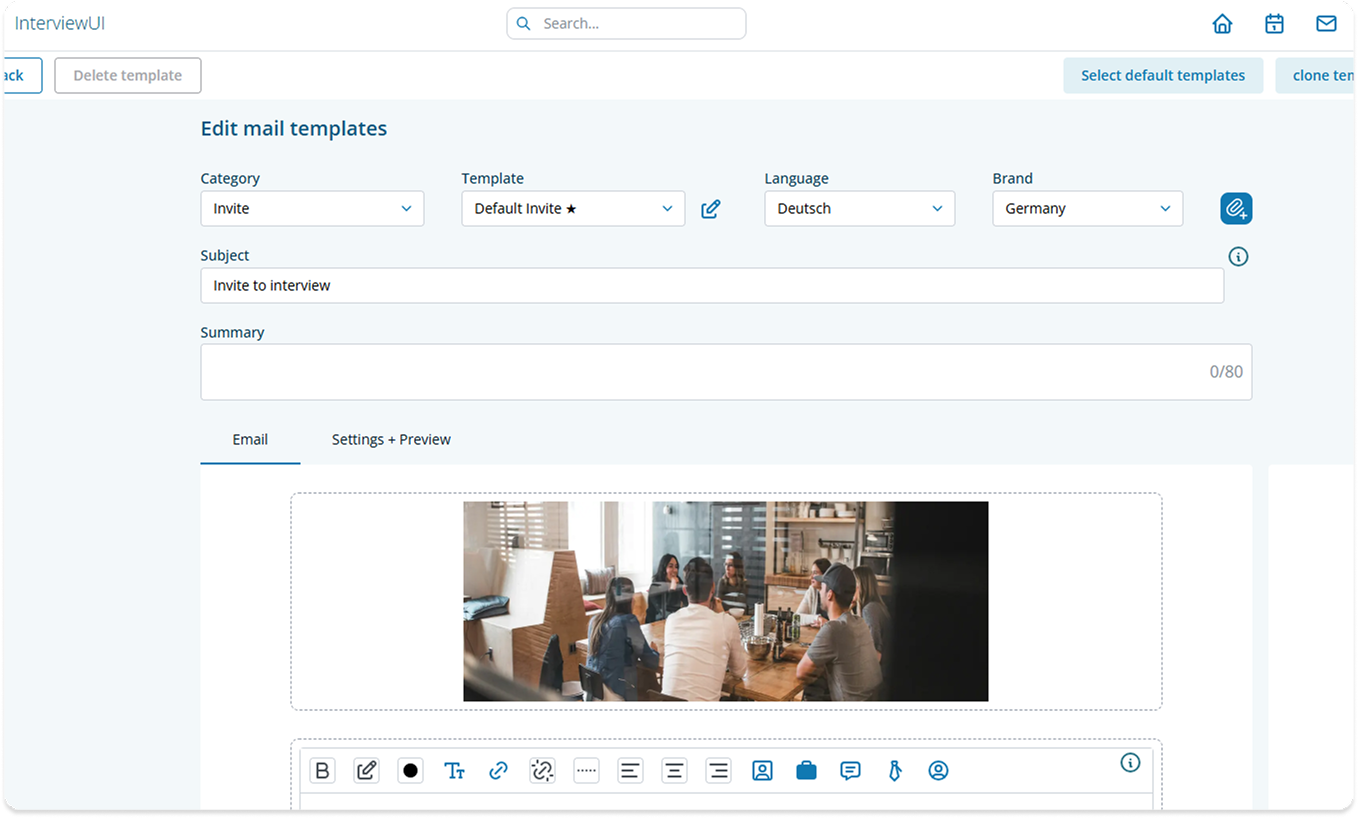
Task: Click the black color dot in the toolbar
Action: [410, 770]
